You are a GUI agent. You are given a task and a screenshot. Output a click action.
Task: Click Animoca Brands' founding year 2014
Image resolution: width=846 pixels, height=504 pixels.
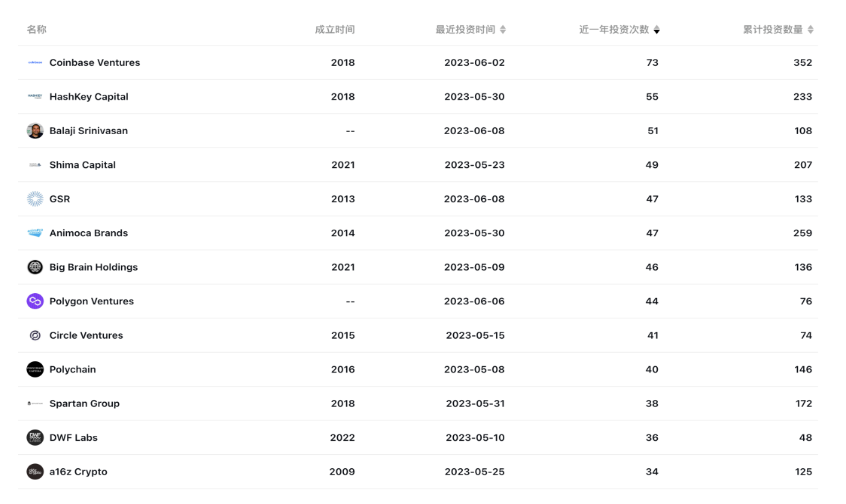point(343,233)
